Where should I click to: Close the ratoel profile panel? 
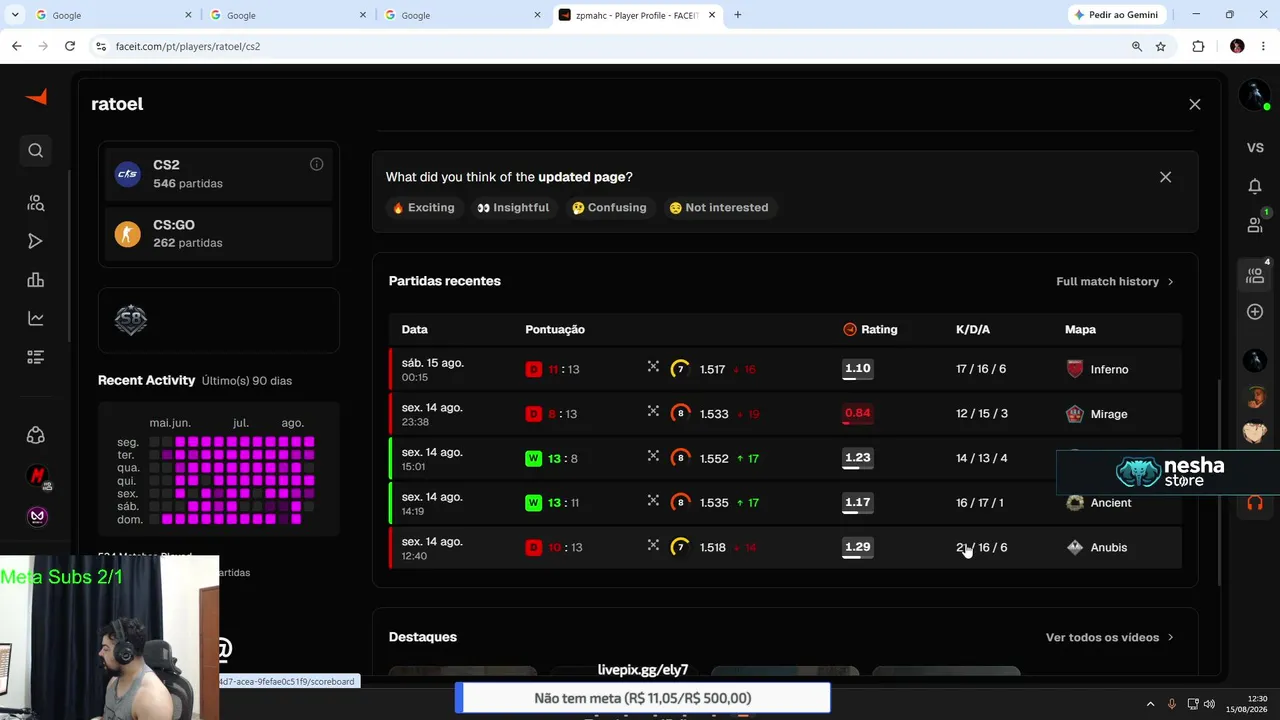tap(1195, 104)
